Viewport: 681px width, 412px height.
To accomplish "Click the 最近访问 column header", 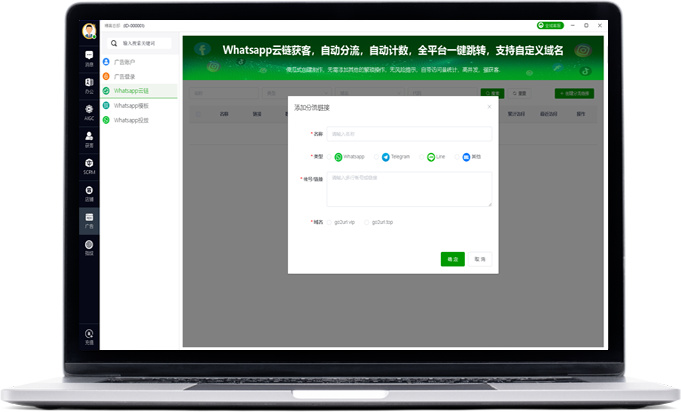I will click(549, 114).
